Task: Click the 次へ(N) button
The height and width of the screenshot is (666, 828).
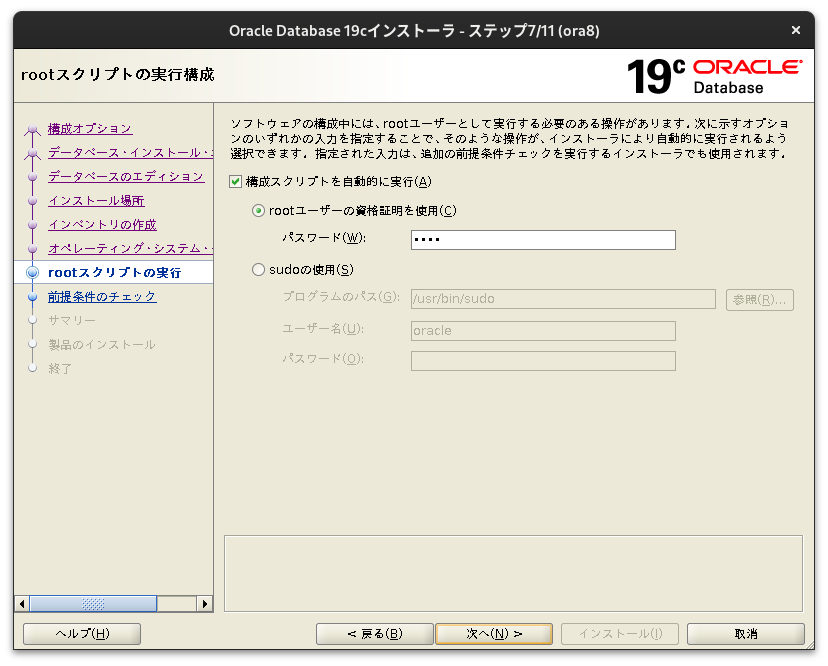Action: (x=494, y=633)
